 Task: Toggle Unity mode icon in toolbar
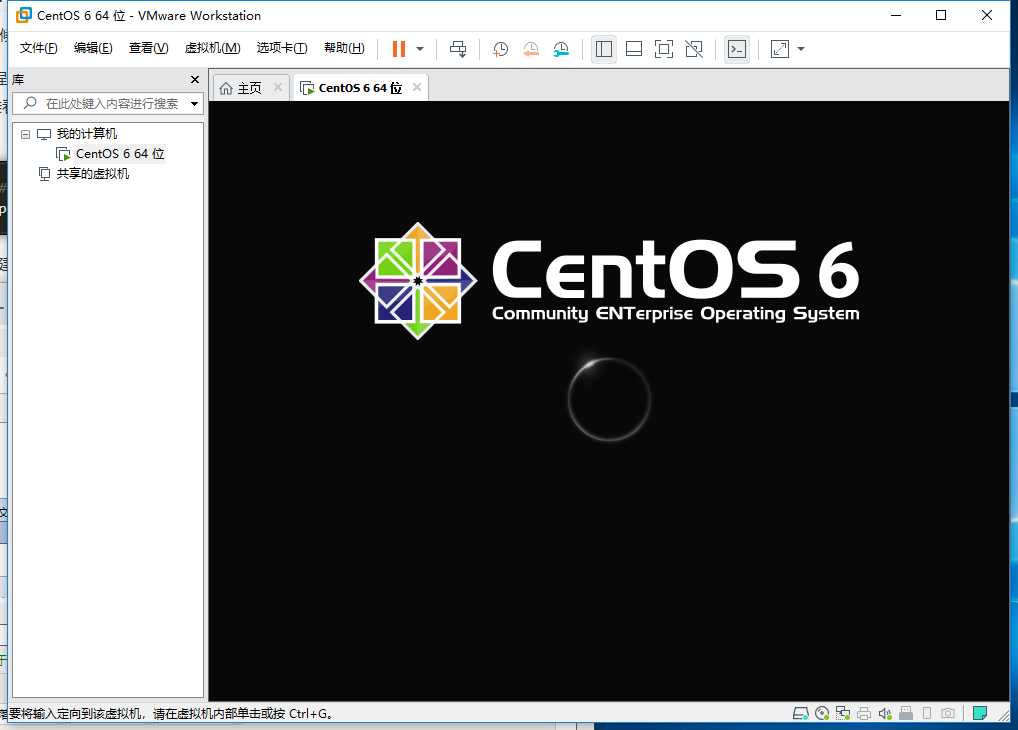tap(693, 49)
